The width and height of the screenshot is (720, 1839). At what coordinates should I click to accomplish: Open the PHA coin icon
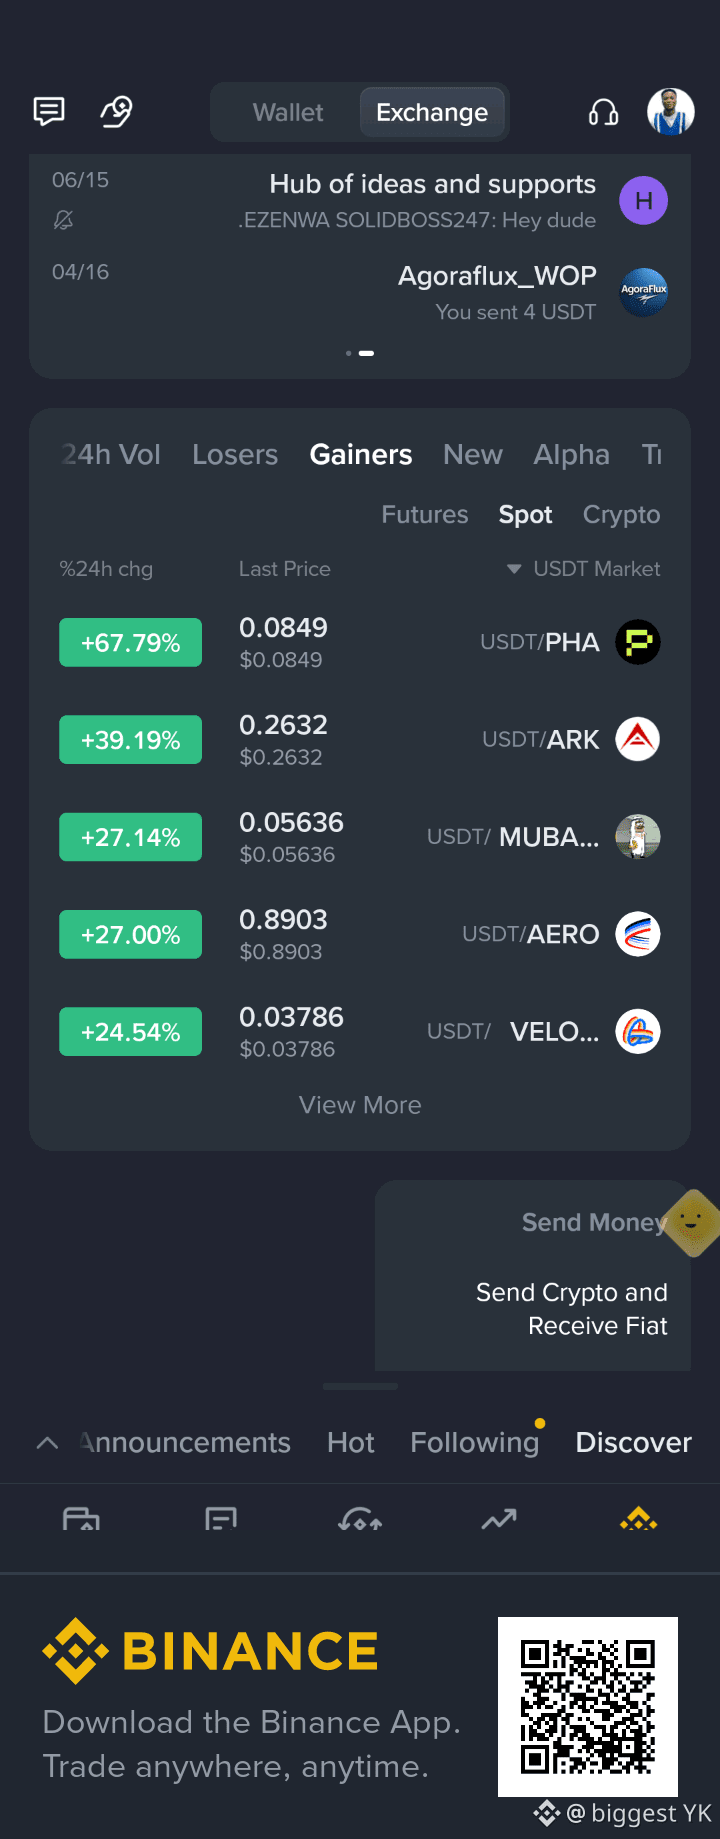(637, 642)
